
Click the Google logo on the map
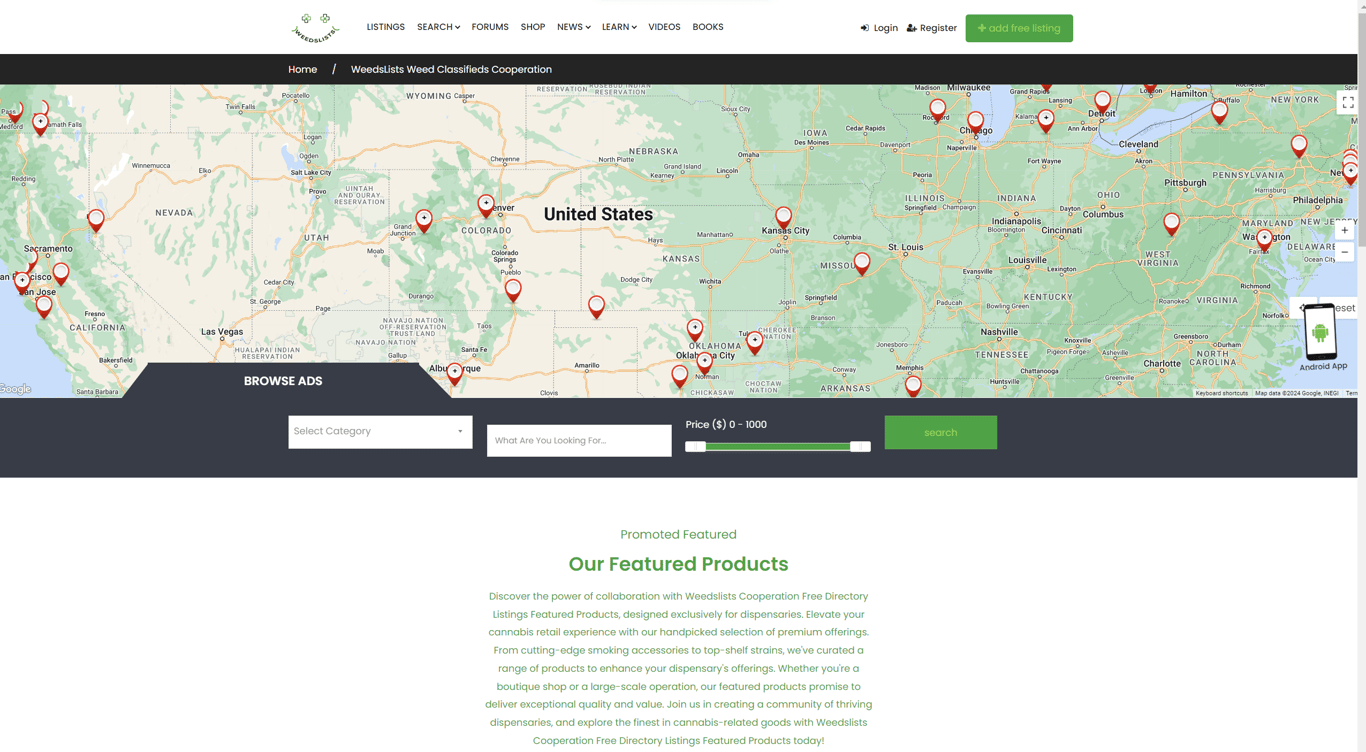click(x=15, y=389)
